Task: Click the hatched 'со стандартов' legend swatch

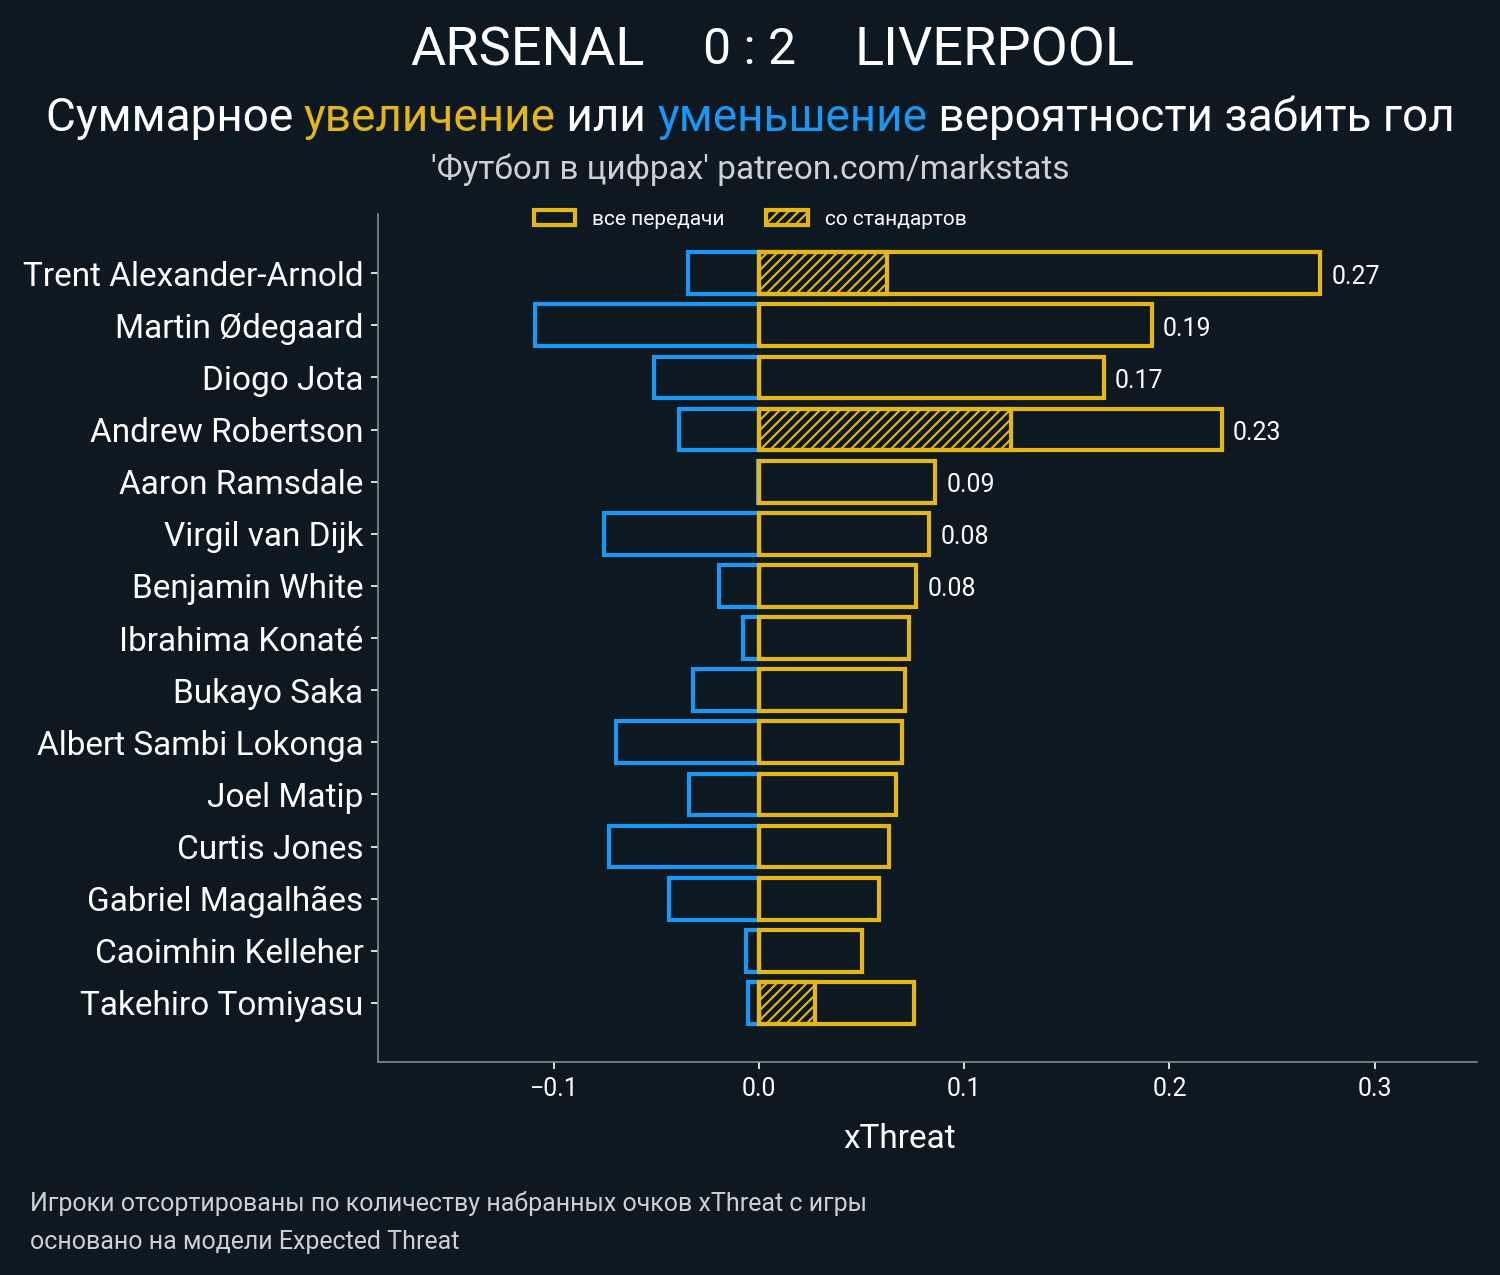Action: [786, 218]
